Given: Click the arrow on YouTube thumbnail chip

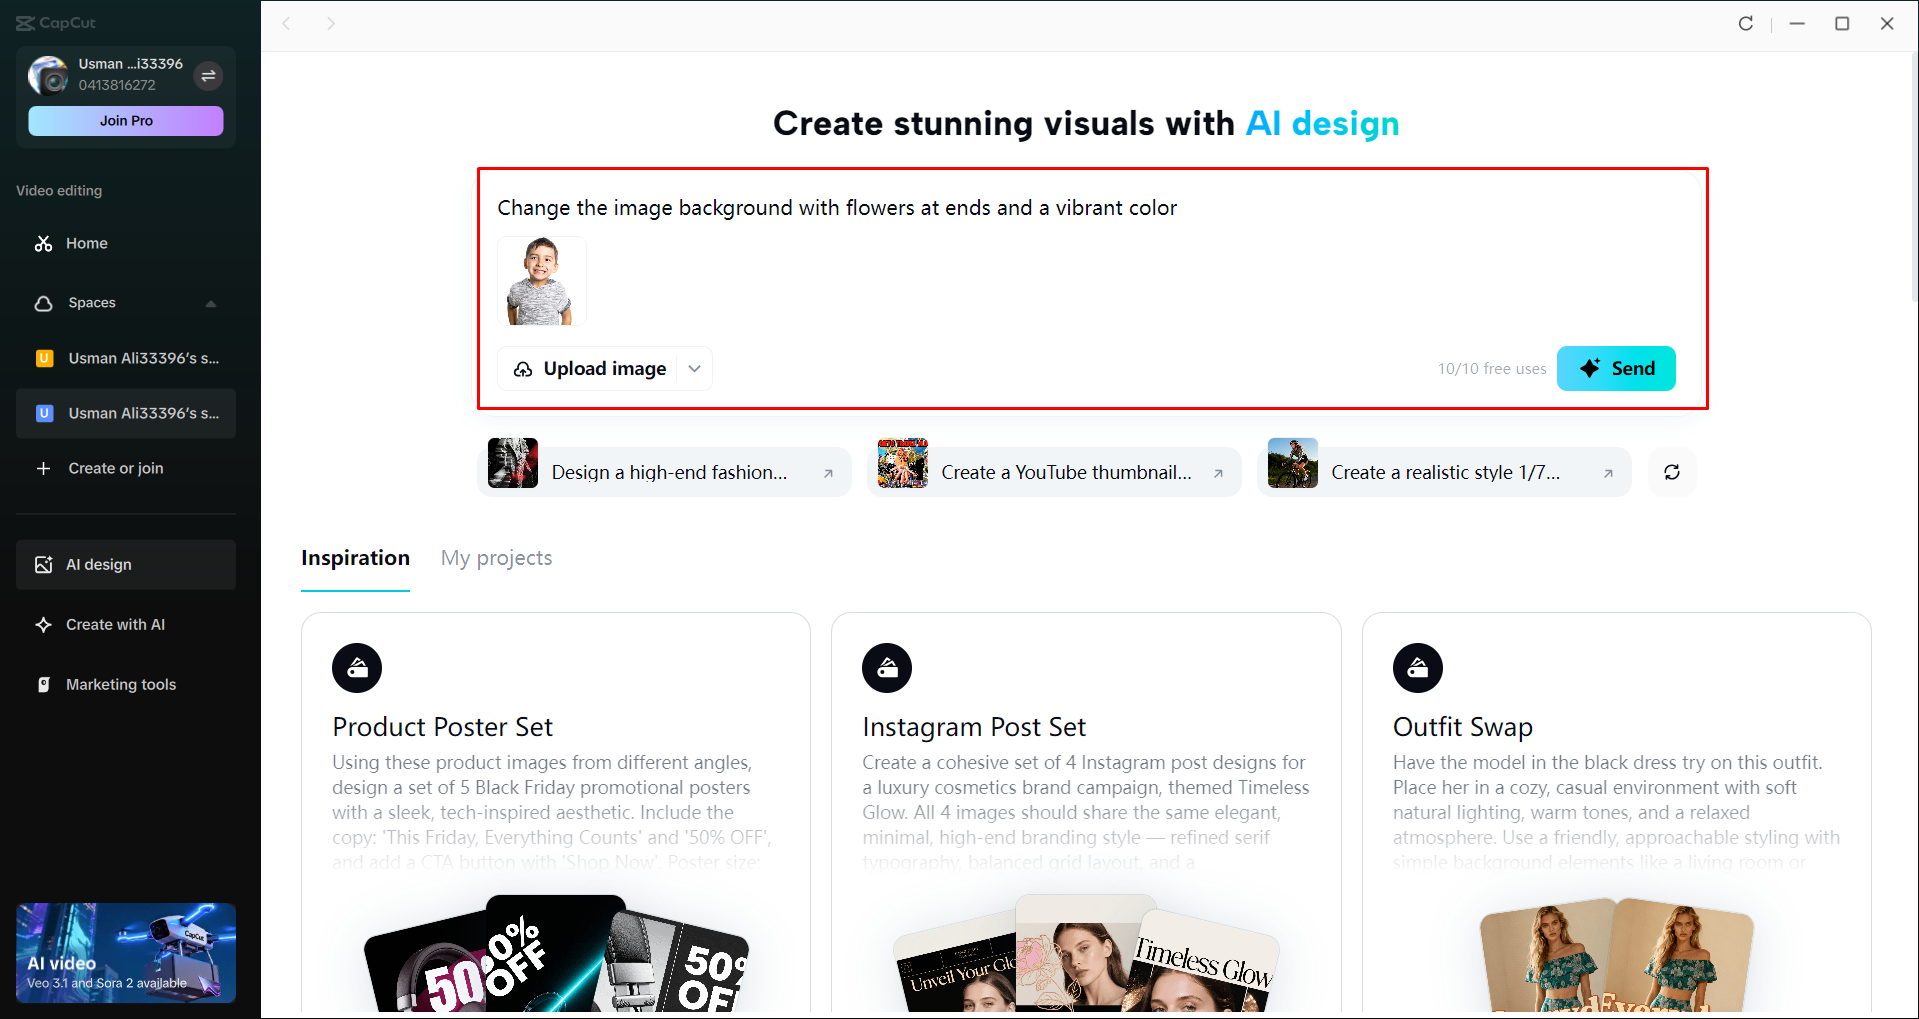Looking at the screenshot, I should point(1218,474).
